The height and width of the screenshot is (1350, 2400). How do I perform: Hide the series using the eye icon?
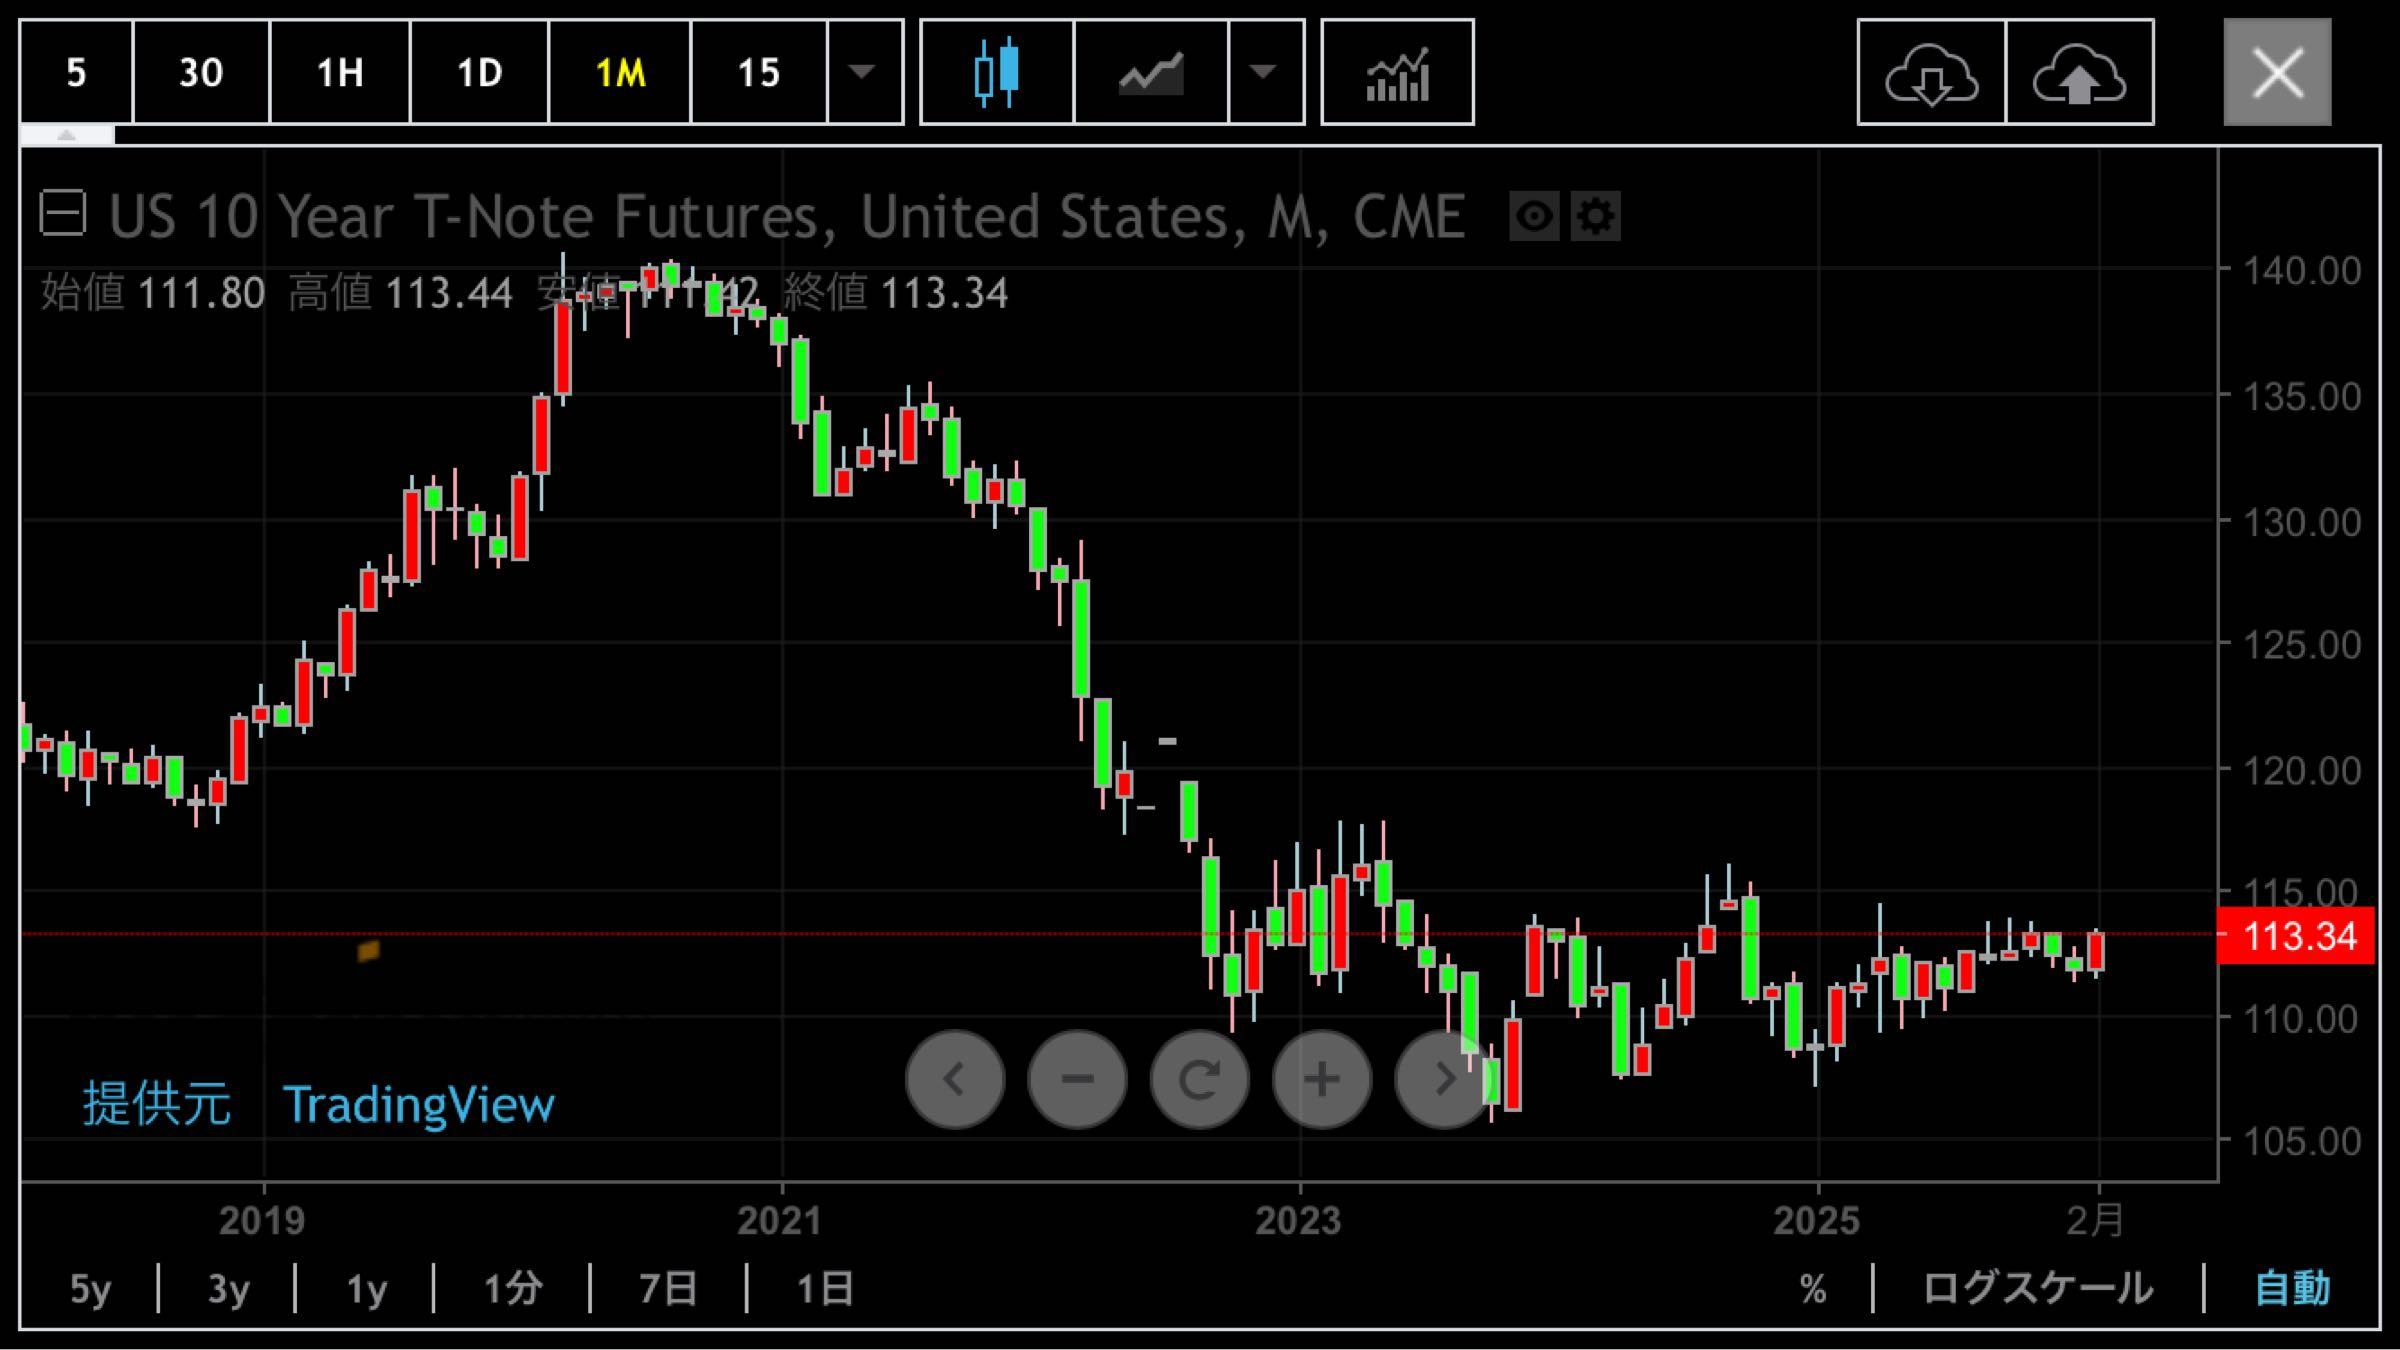pyautogui.click(x=1534, y=216)
